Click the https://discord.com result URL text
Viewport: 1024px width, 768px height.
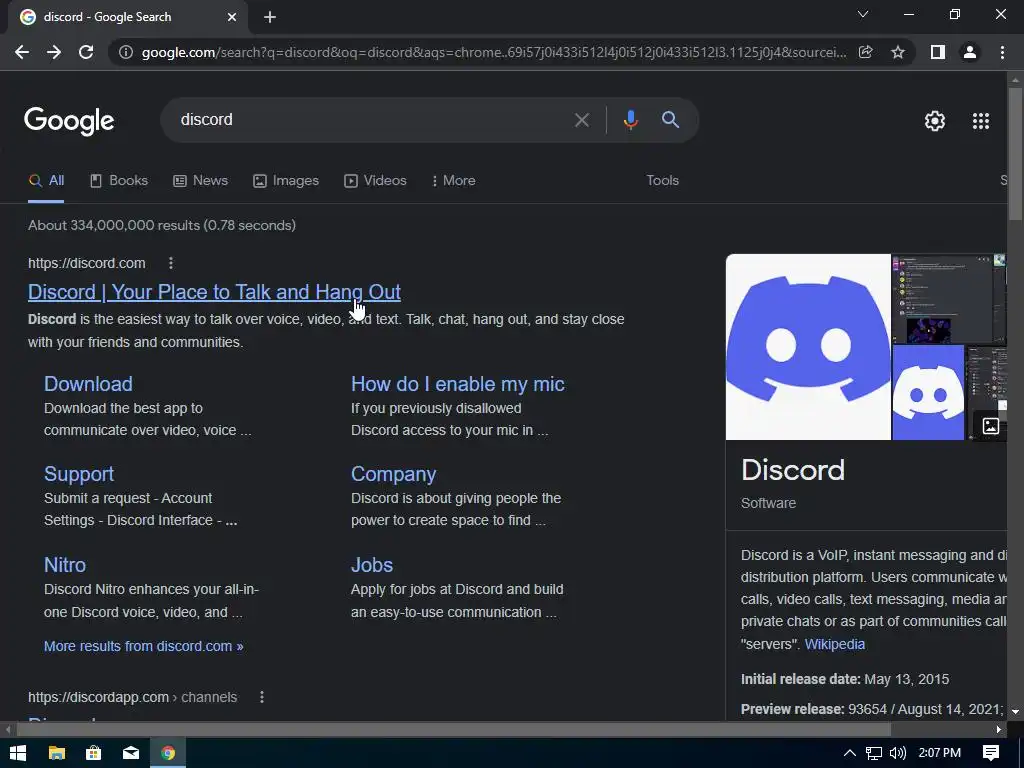[87, 263]
